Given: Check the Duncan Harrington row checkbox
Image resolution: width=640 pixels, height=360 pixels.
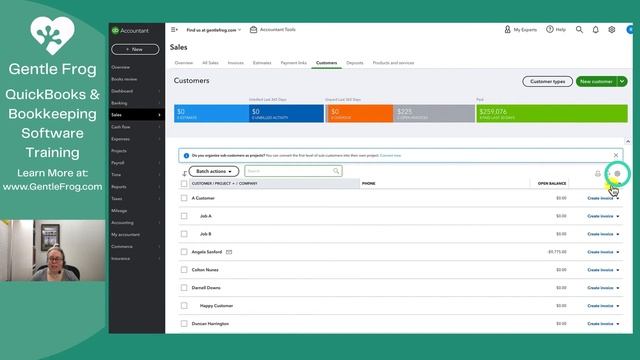Looking at the screenshot, I should click(x=184, y=324).
